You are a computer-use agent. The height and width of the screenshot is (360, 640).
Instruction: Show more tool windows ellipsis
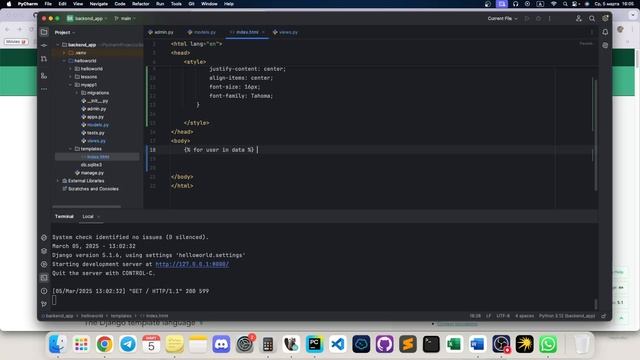click(x=44, y=89)
